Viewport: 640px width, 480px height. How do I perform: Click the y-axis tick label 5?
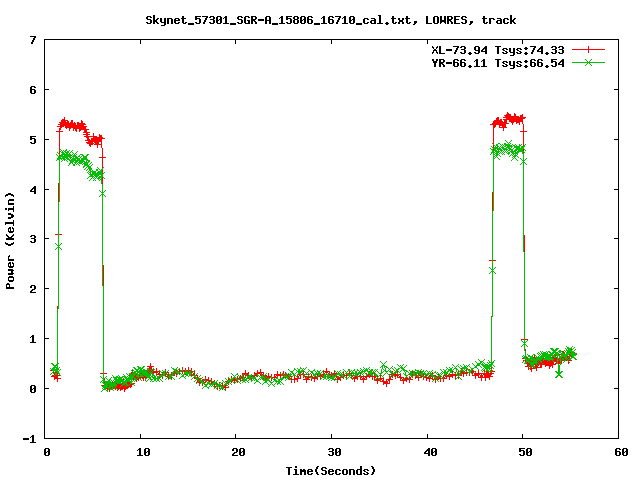pos(33,140)
